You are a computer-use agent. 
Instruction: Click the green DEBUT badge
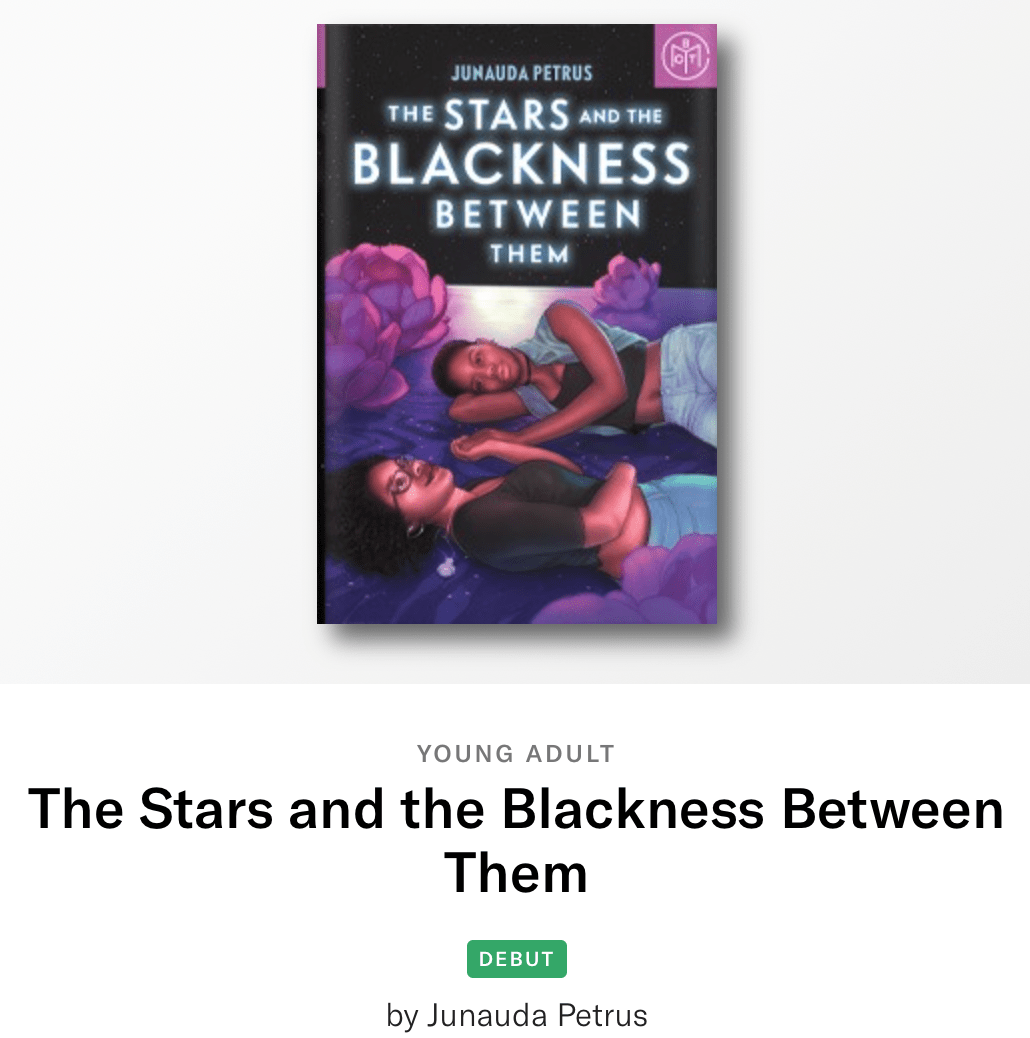click(516, 959)
